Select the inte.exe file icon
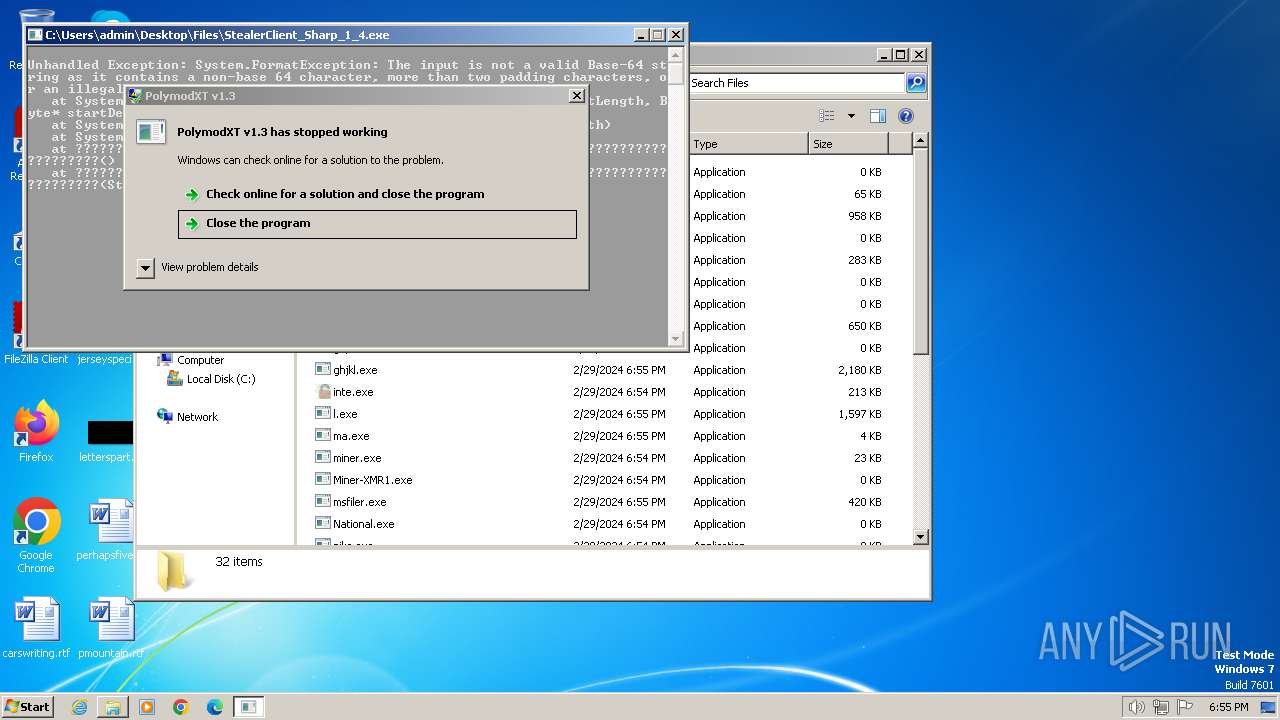1280x720 pixels. (x=323, y=392)
